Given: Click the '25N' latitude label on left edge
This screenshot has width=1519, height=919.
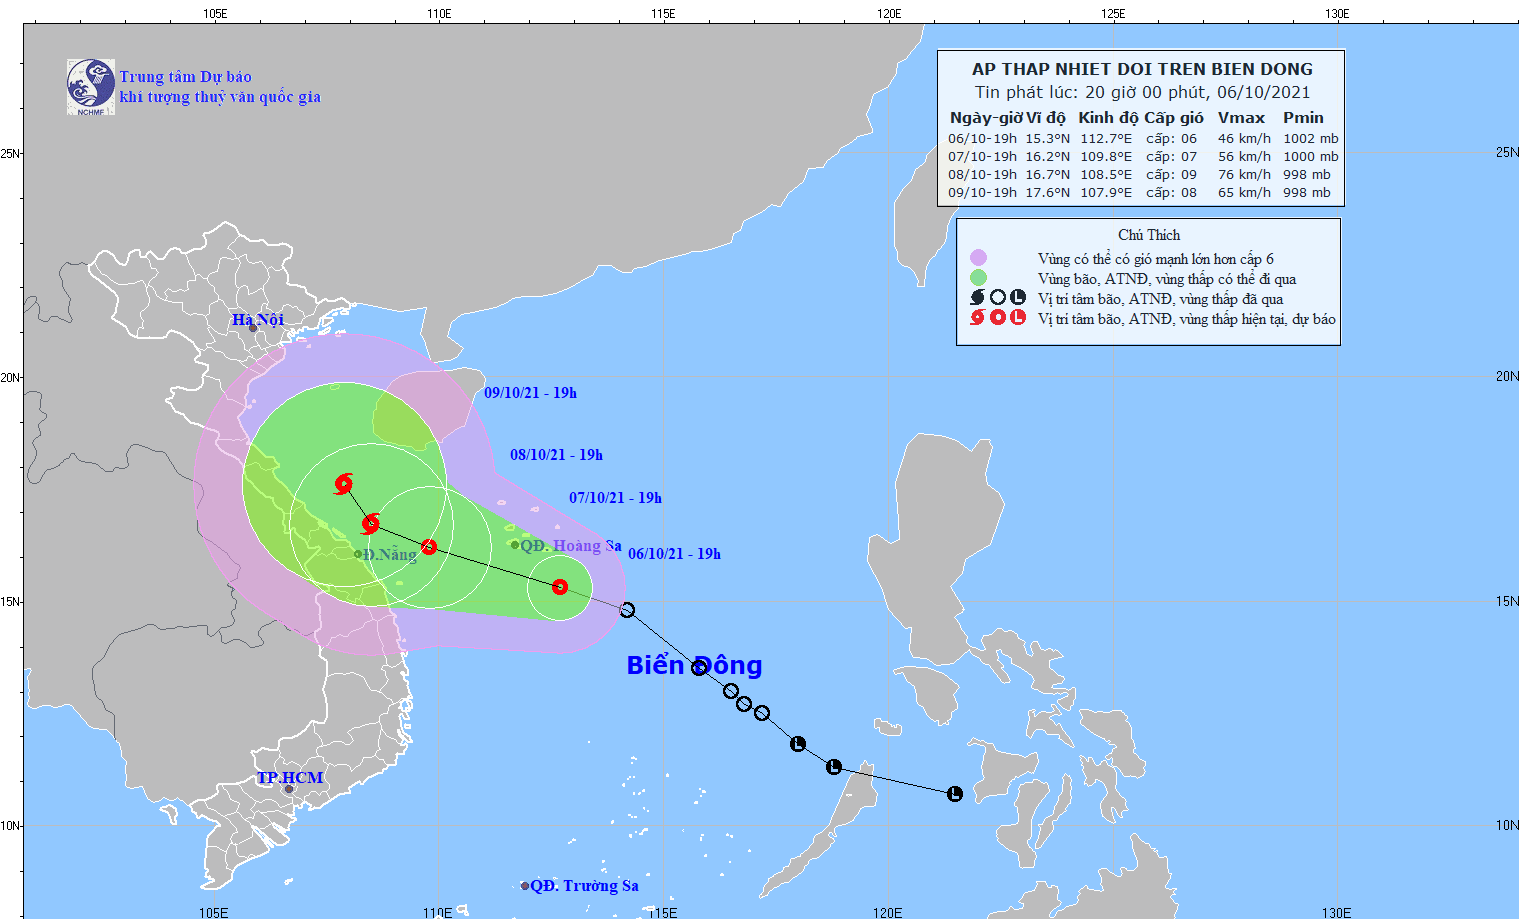Looking at the screenshot, I should (x=11, y=153).
